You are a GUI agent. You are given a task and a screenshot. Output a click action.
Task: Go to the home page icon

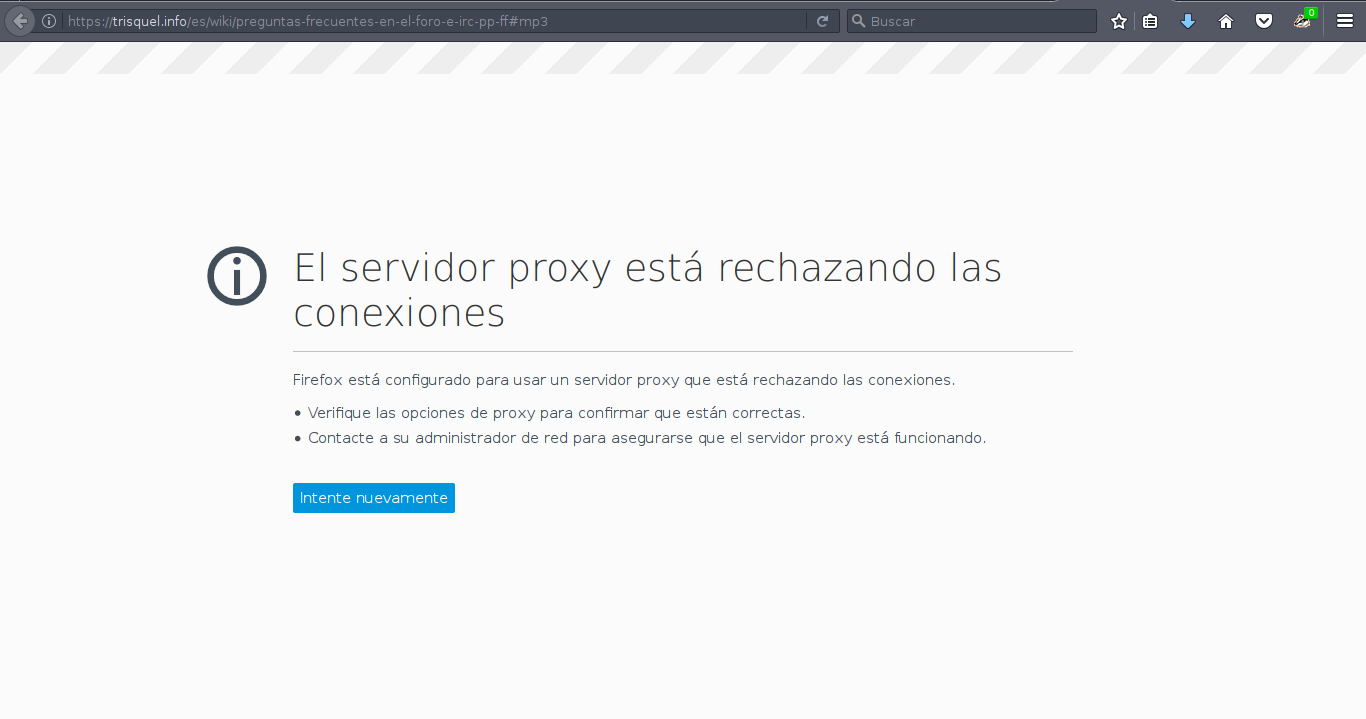pos(1226,21)
